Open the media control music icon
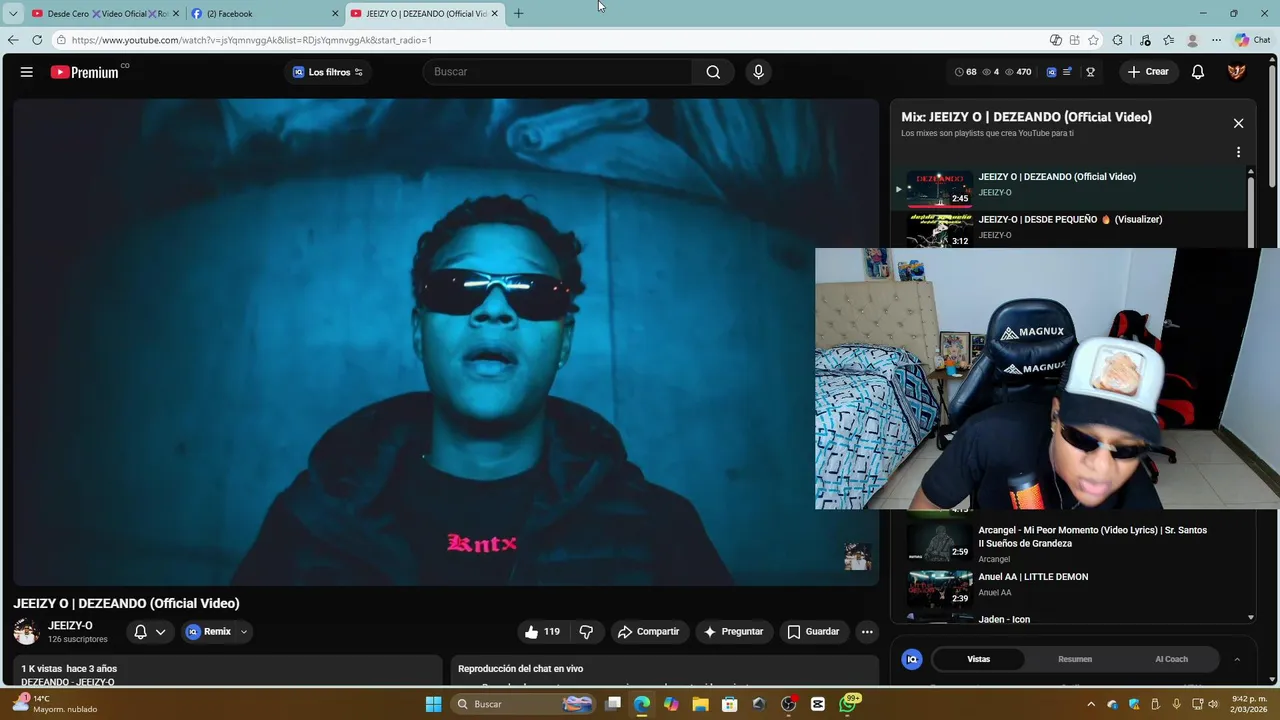The height and width of the screenshot is (720, 1280). [x=1145, y=40]
